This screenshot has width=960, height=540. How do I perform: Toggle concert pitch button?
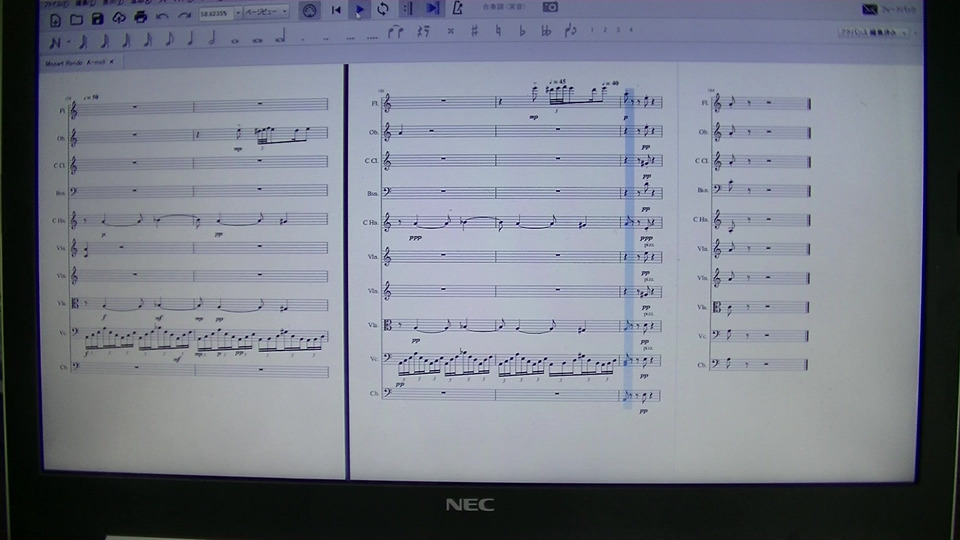coord(503,7)
